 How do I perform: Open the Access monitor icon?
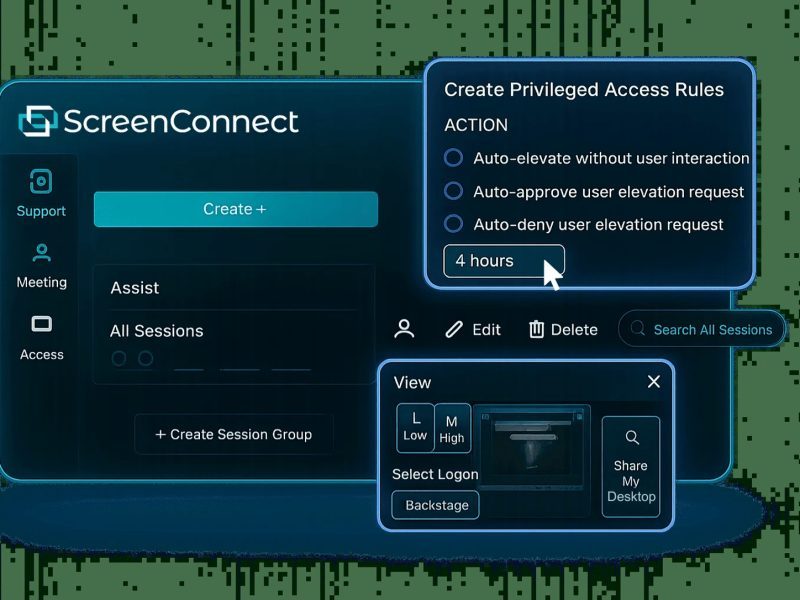(41, 324)
